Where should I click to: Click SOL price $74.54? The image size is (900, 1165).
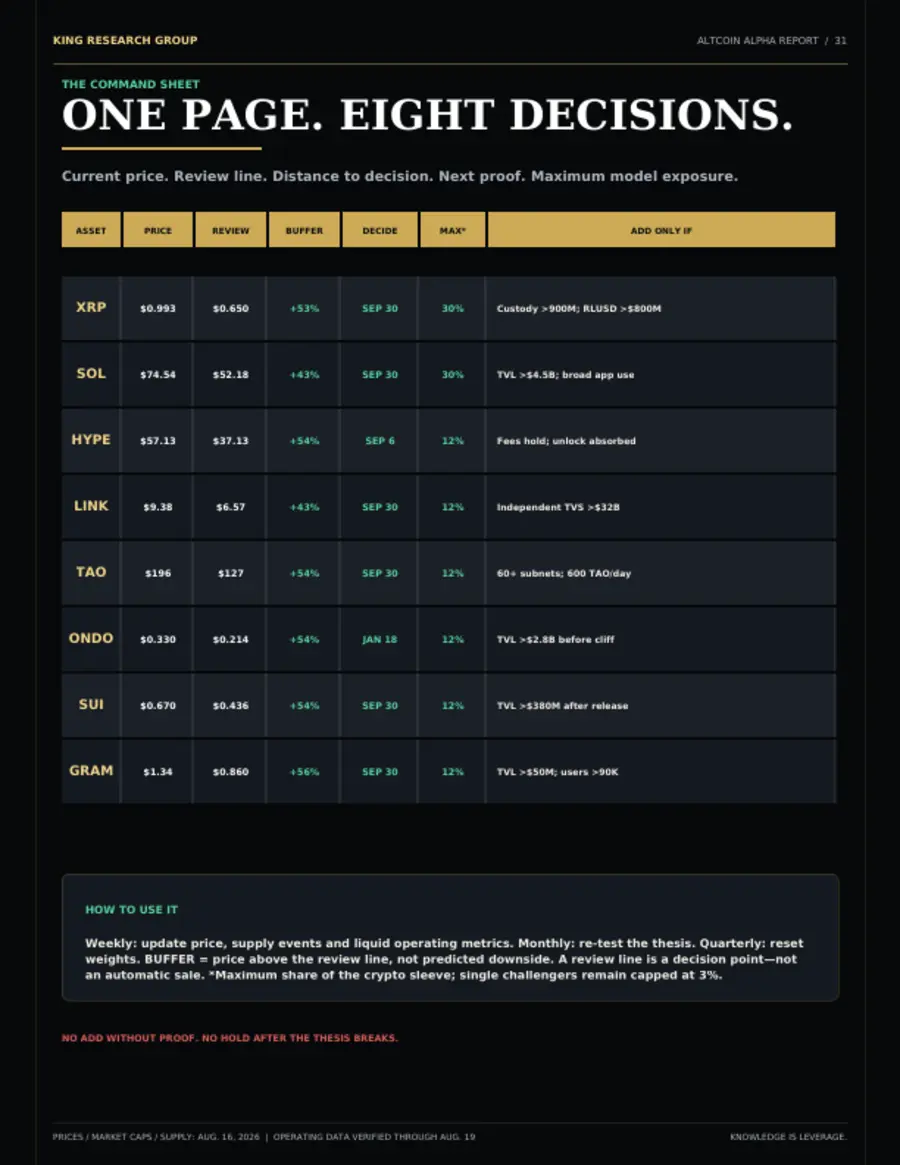(x=158, y=374)
